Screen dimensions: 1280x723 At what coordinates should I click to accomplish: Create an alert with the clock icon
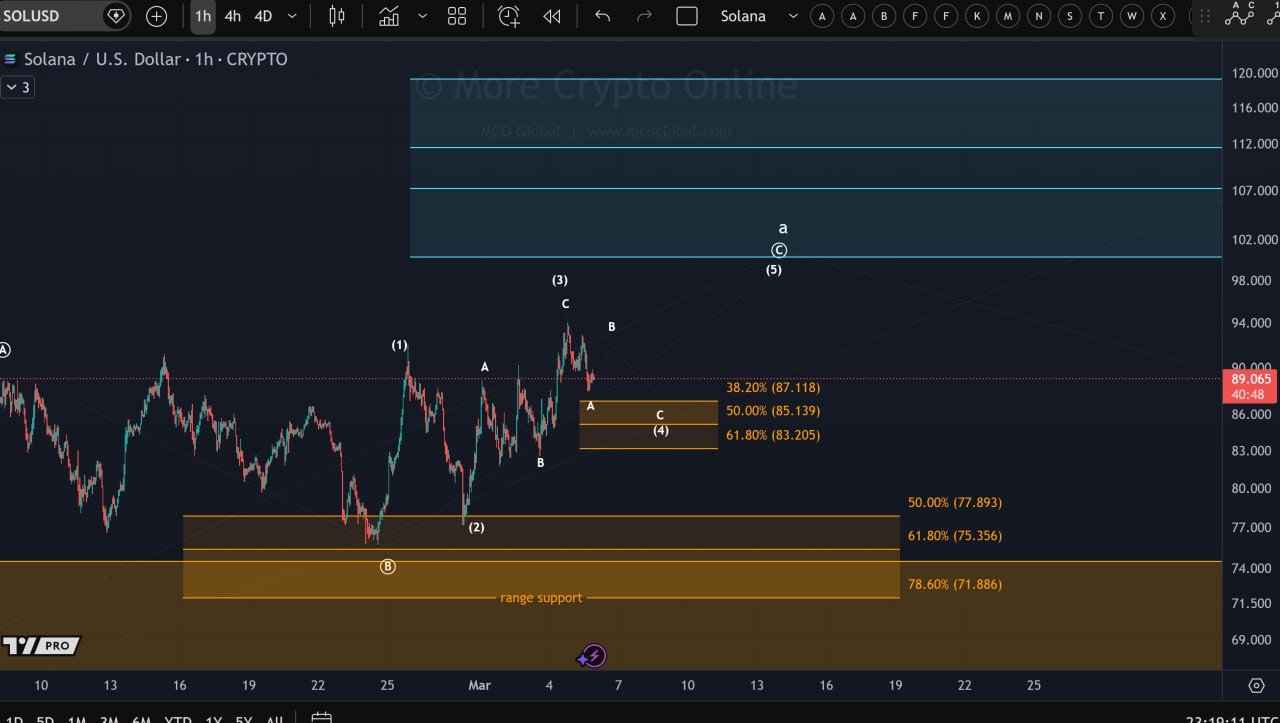pyautogui.click(x=508, y=16)
